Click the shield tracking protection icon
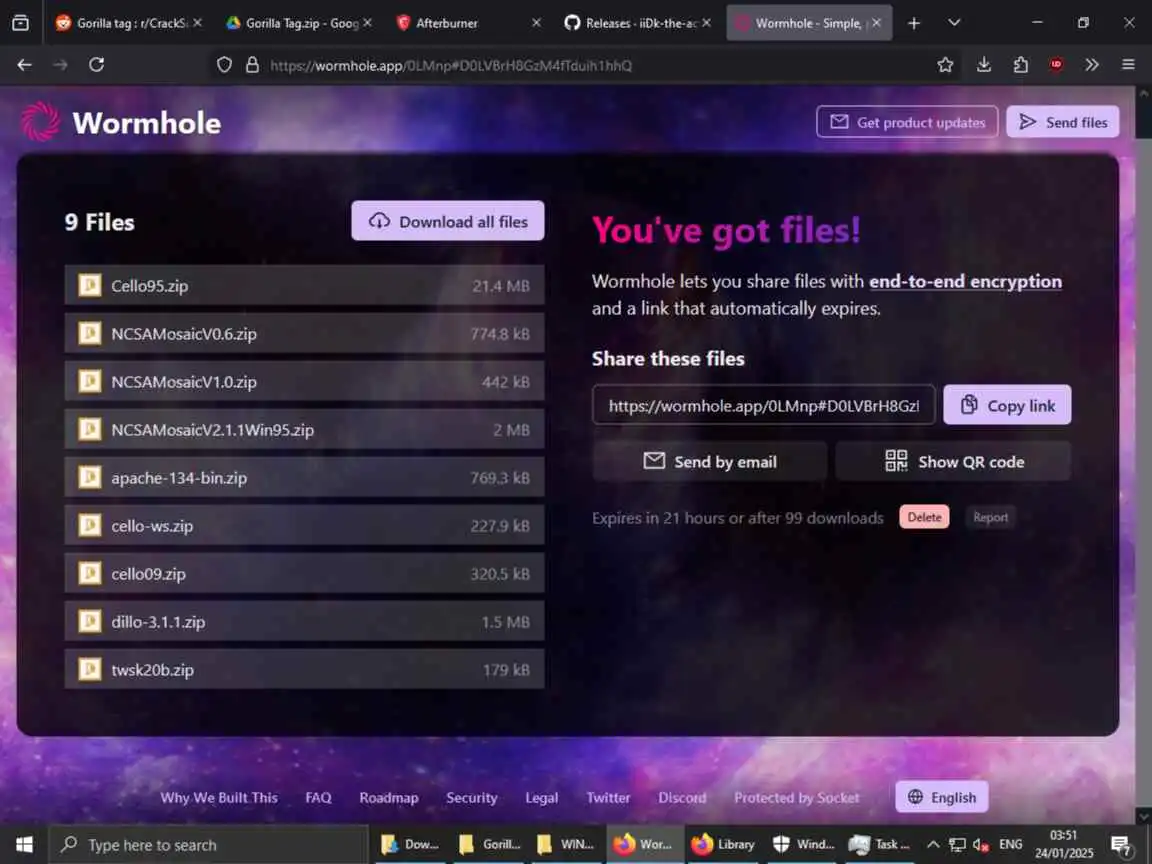 click(224, 65)
